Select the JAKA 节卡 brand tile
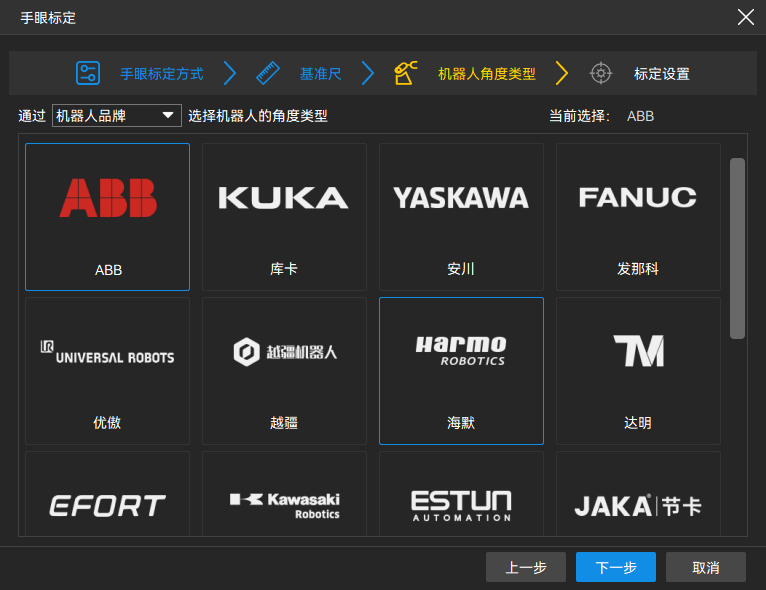This screenshot has height=590, width=766. click(638, 498)
